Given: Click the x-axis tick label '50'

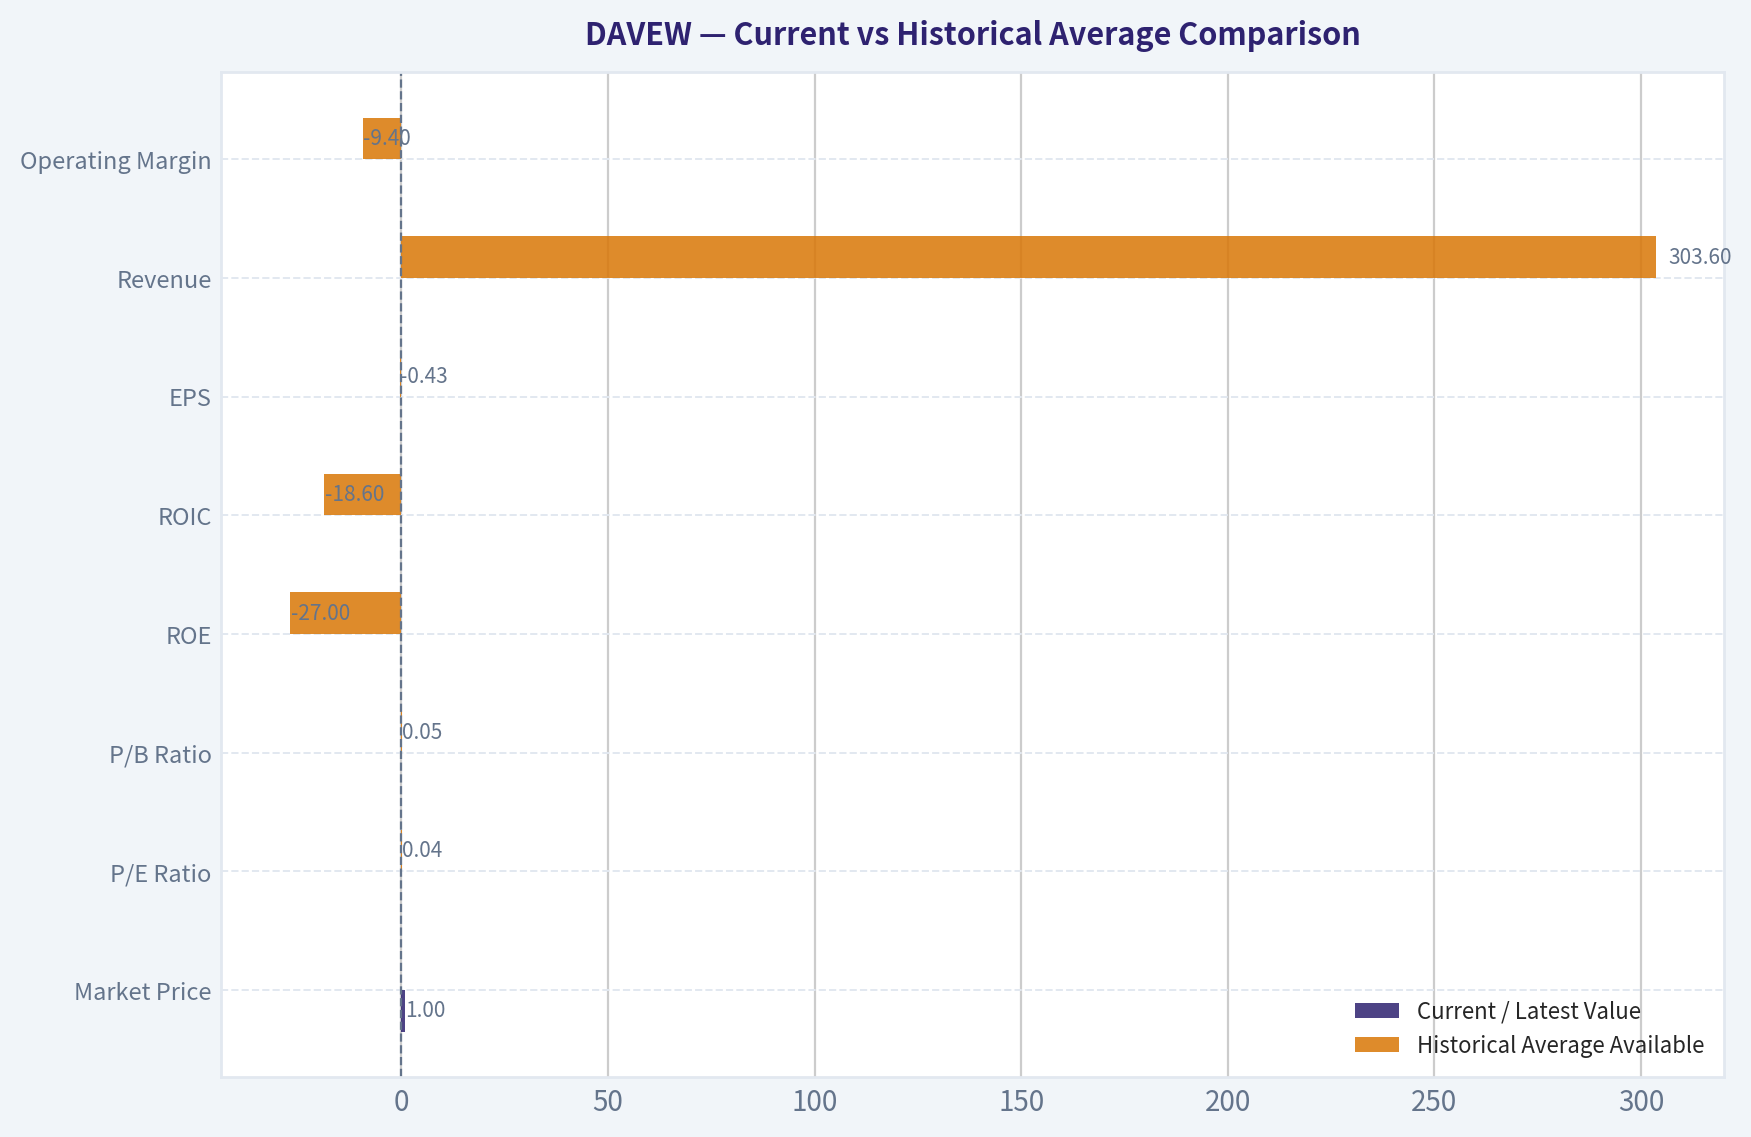Looking at the screenshot, I should 608,1101.
